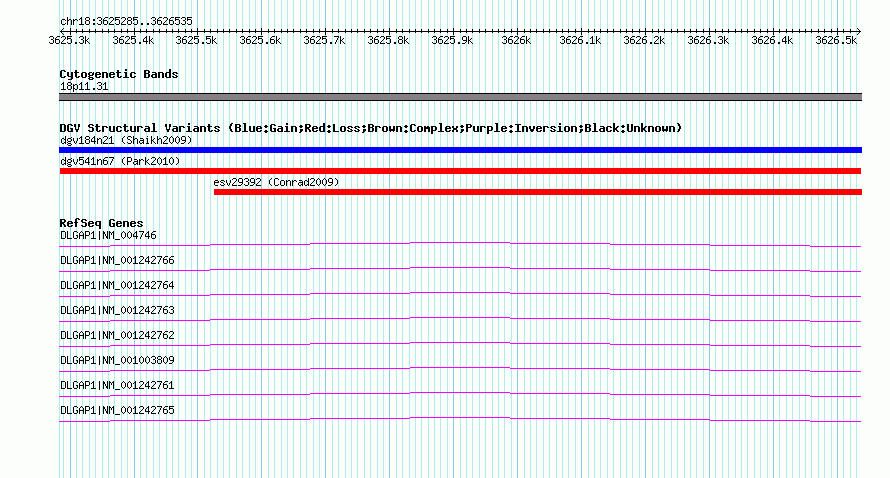
Task: Open DLGAP1|NM_001242765 transcript label
Action: click(x=117, y=410)
